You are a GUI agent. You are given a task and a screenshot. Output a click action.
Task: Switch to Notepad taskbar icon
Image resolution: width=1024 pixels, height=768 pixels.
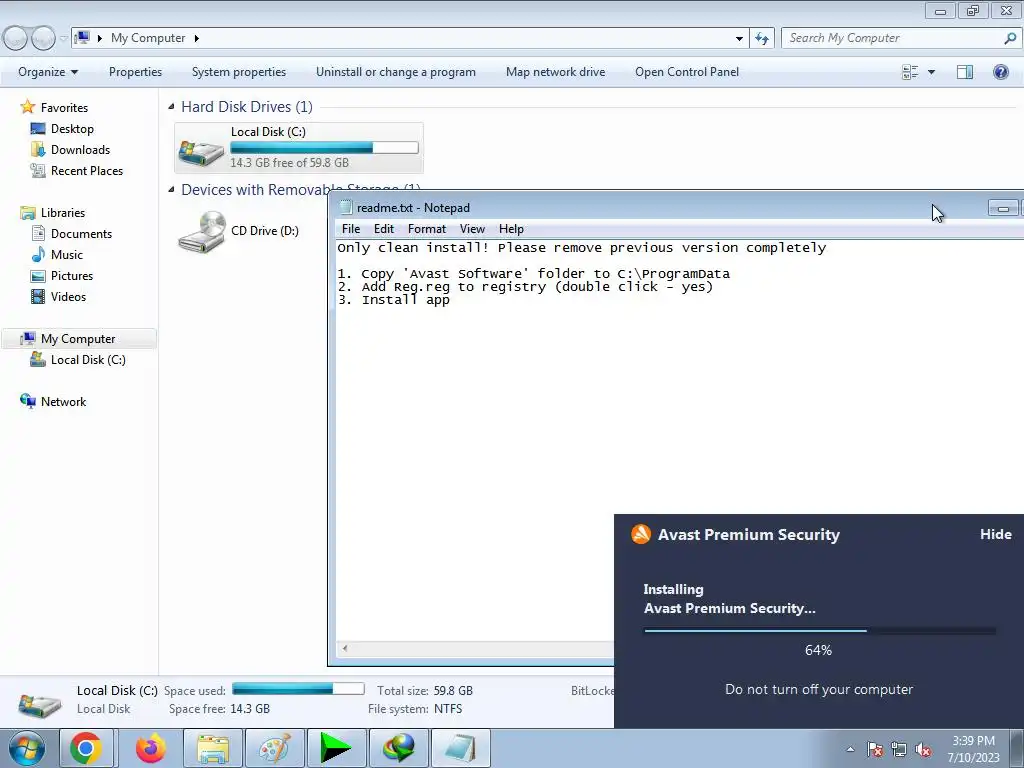click(x=460, y=748)
